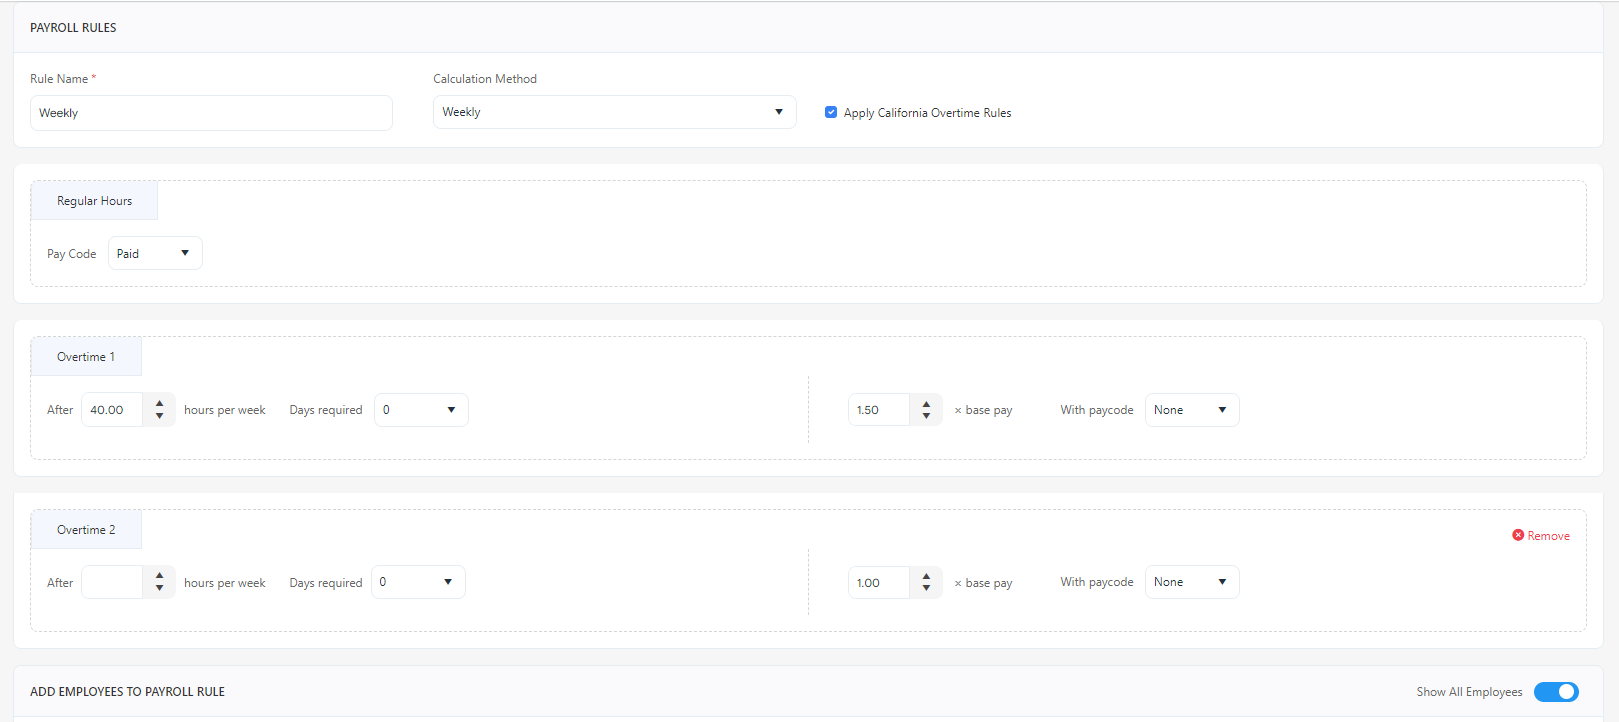Increase Overtime 2 hours-per-week using up arrow

pyautogui.click(x=159, y=576)
